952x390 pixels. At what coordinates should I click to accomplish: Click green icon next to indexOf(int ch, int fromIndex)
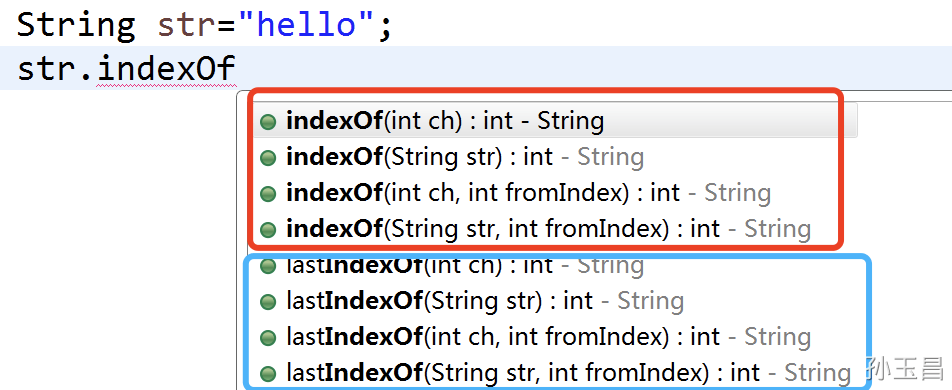(268, 194)
